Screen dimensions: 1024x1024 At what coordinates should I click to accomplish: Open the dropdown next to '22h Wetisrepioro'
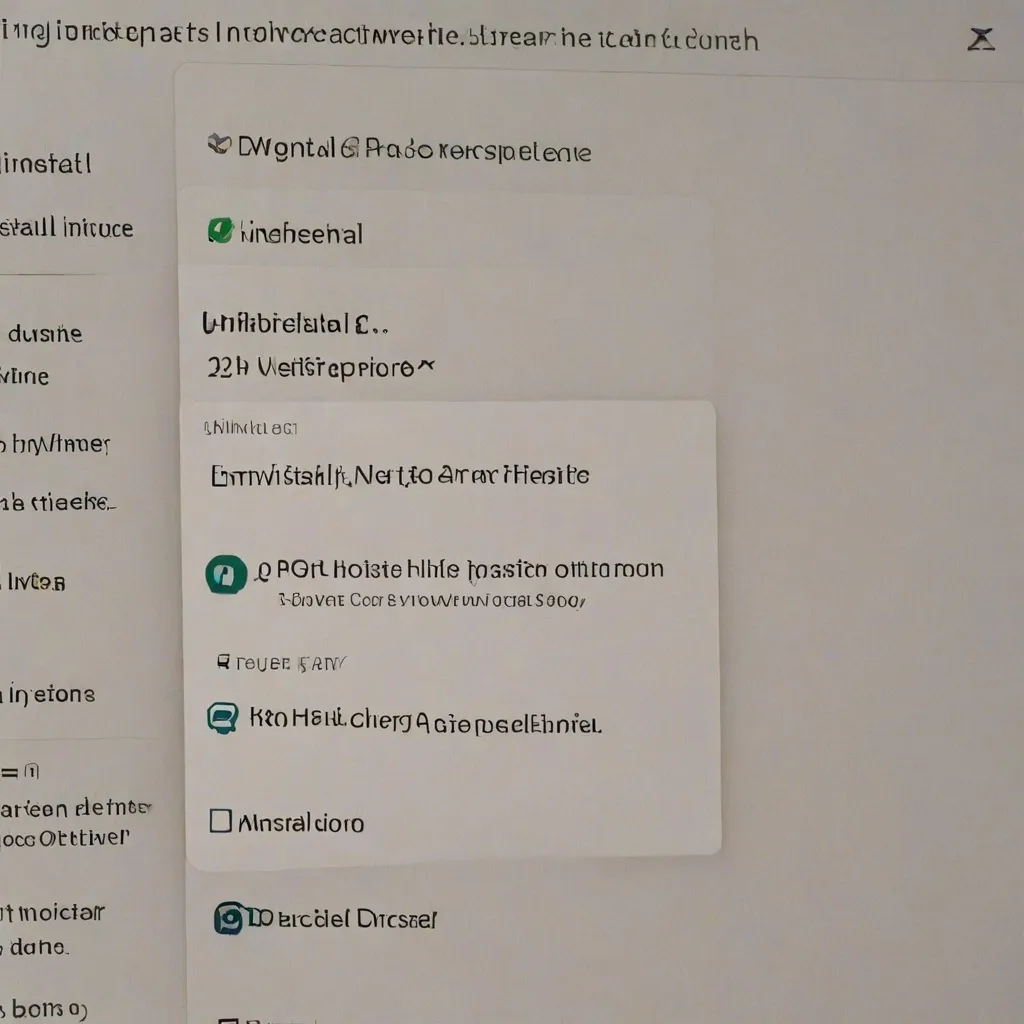pos(424,364)
